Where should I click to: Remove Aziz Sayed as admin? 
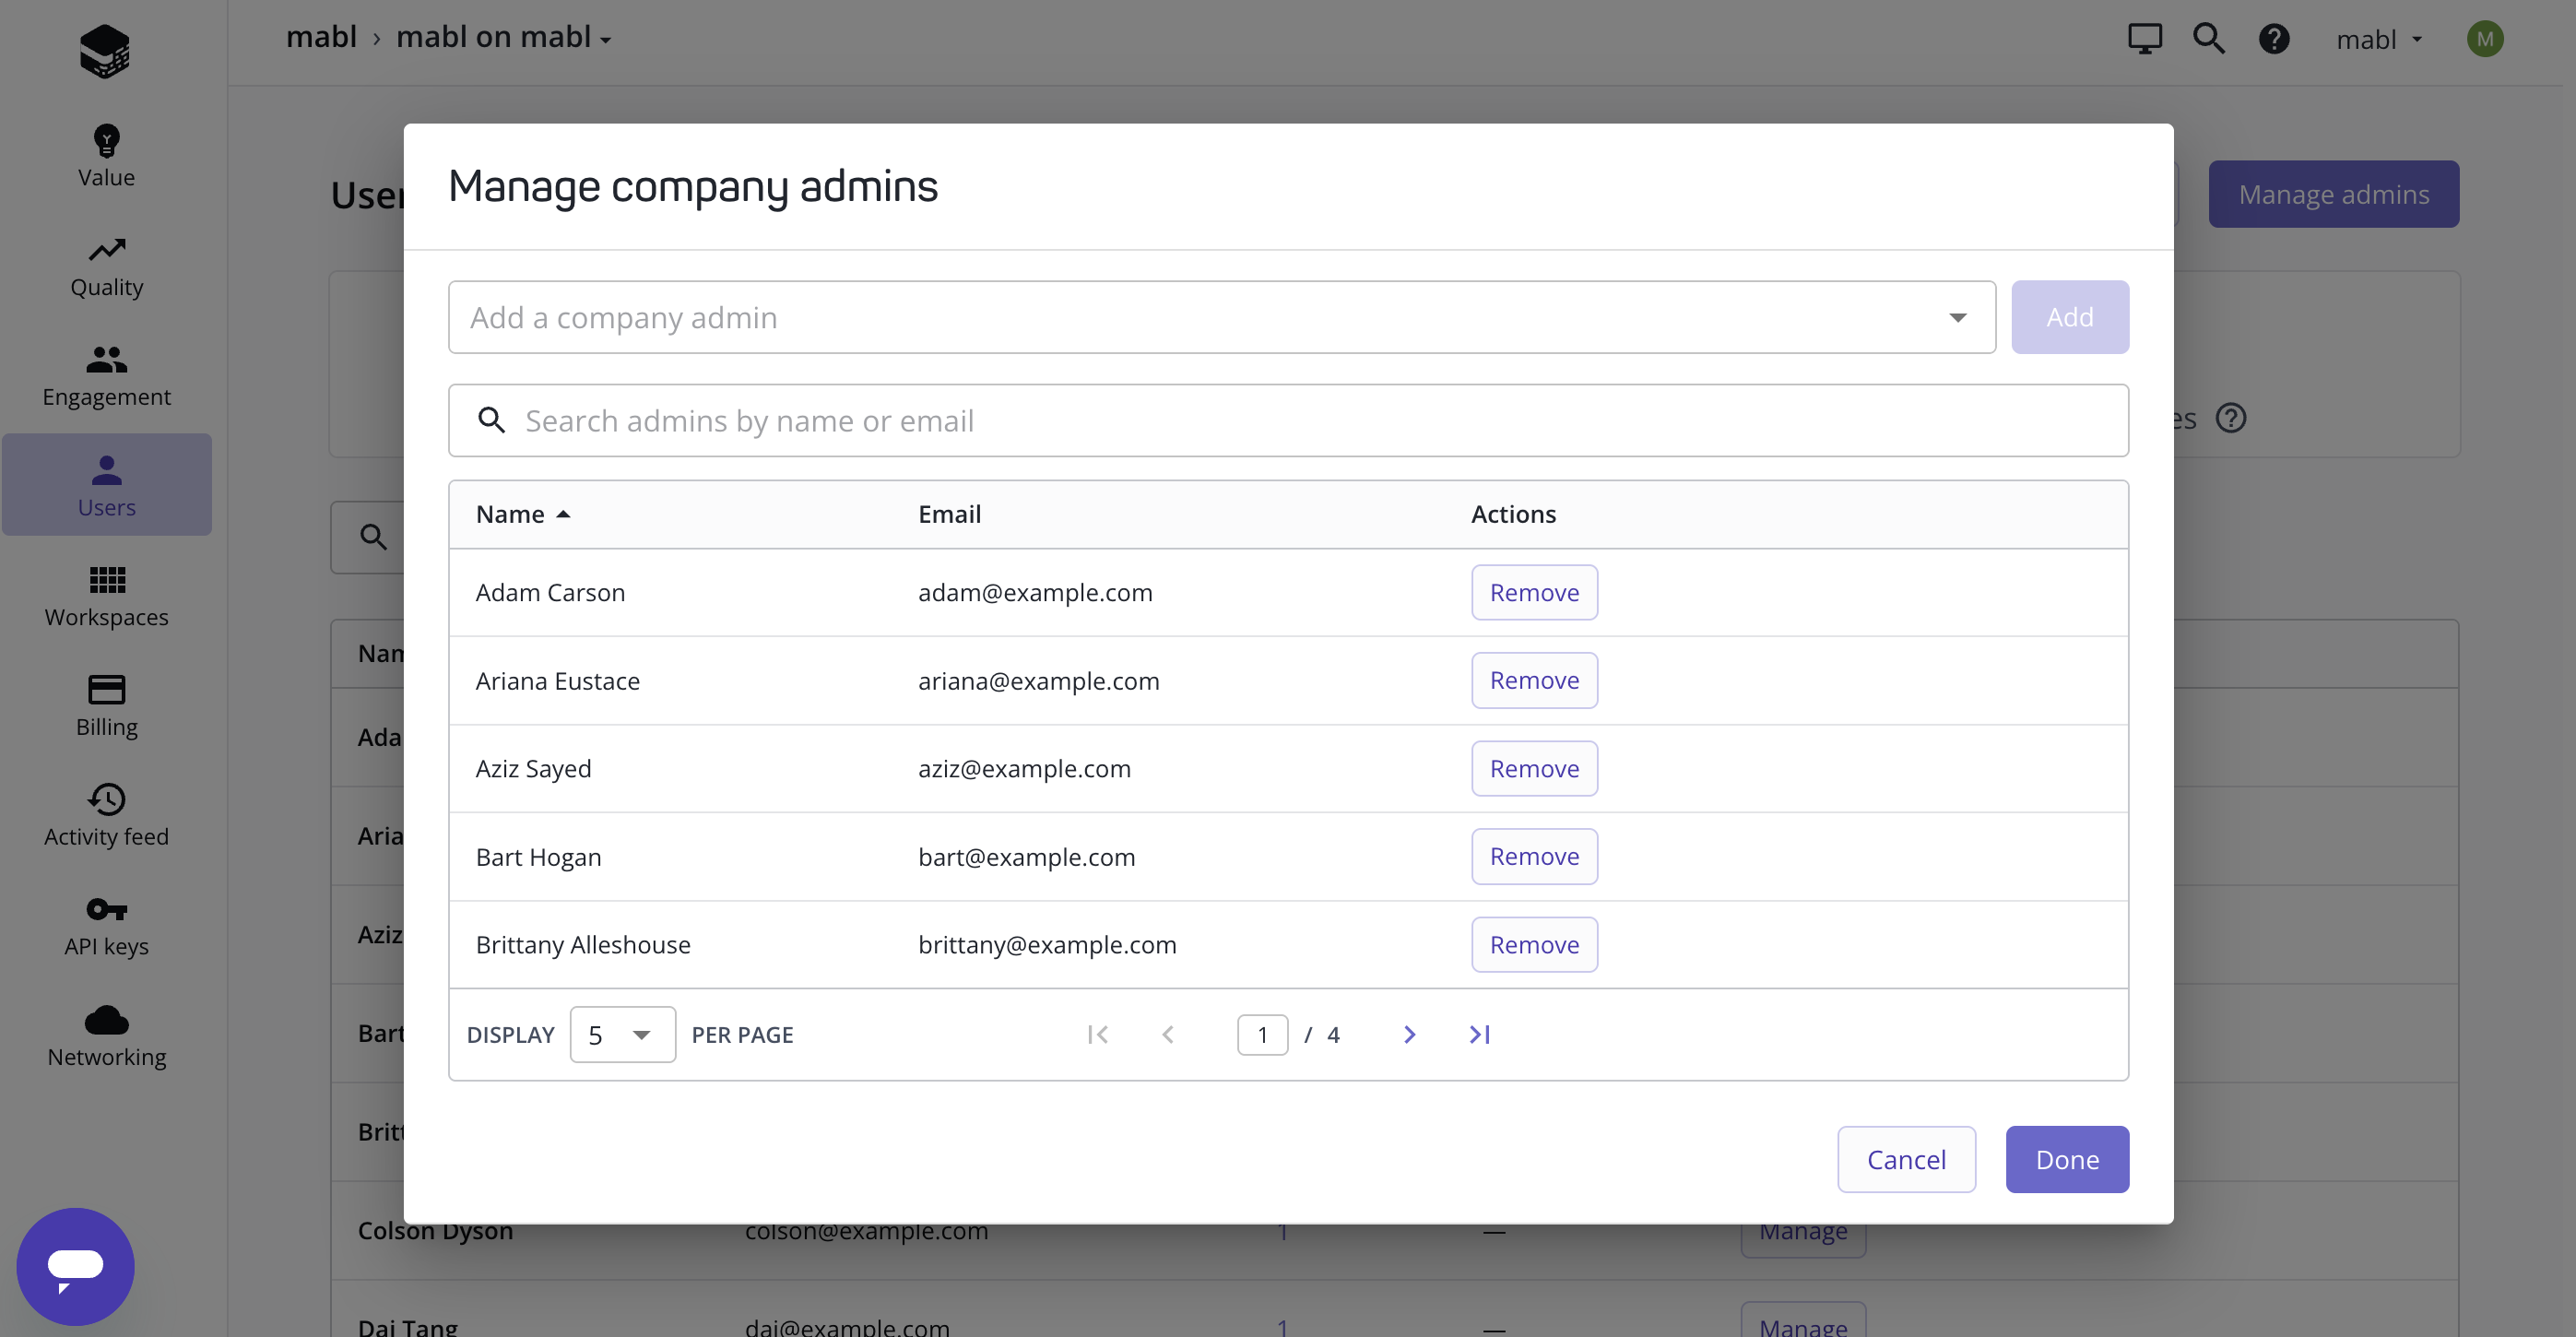click(x=1534, y=768)
